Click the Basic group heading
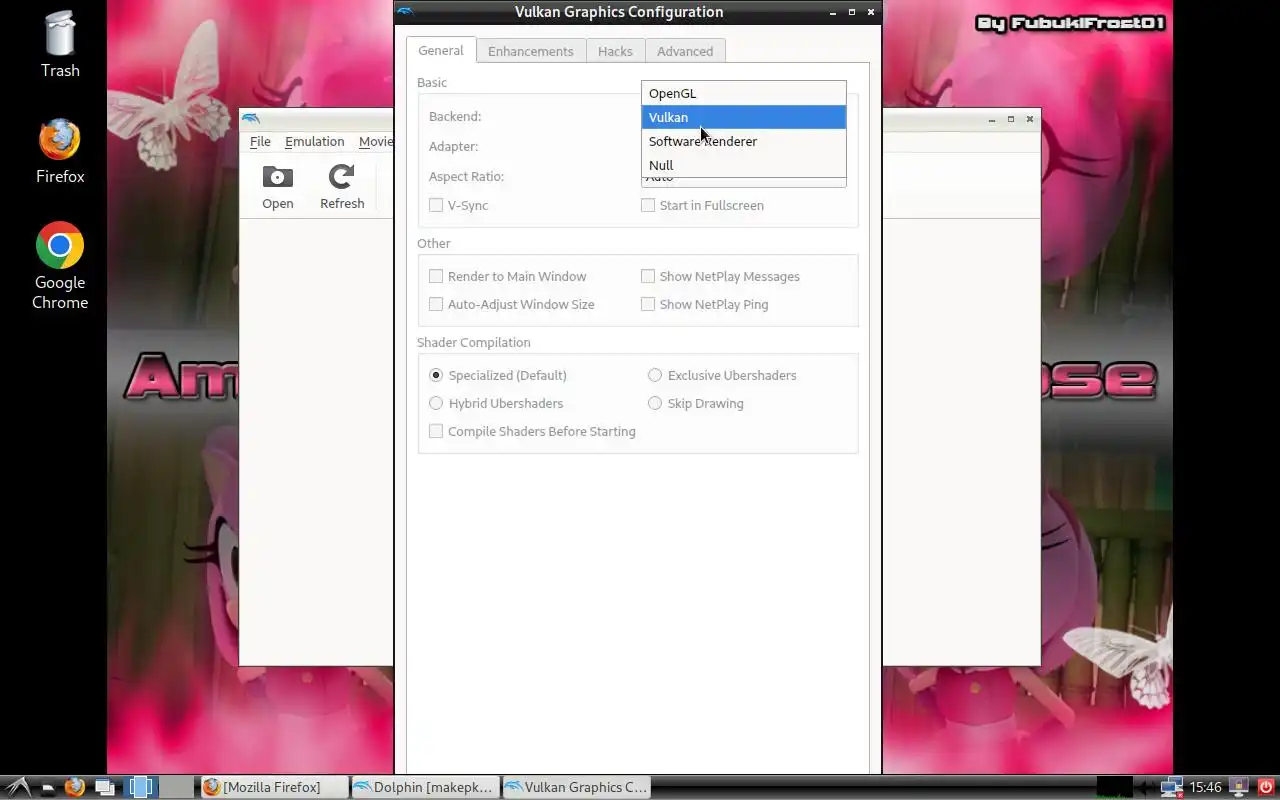Screen dimensions: 1280x800 [x=432, y=82]
